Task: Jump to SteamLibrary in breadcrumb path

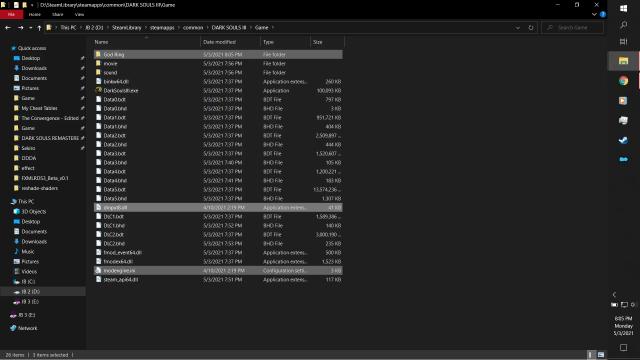Action: pos(127,28)
